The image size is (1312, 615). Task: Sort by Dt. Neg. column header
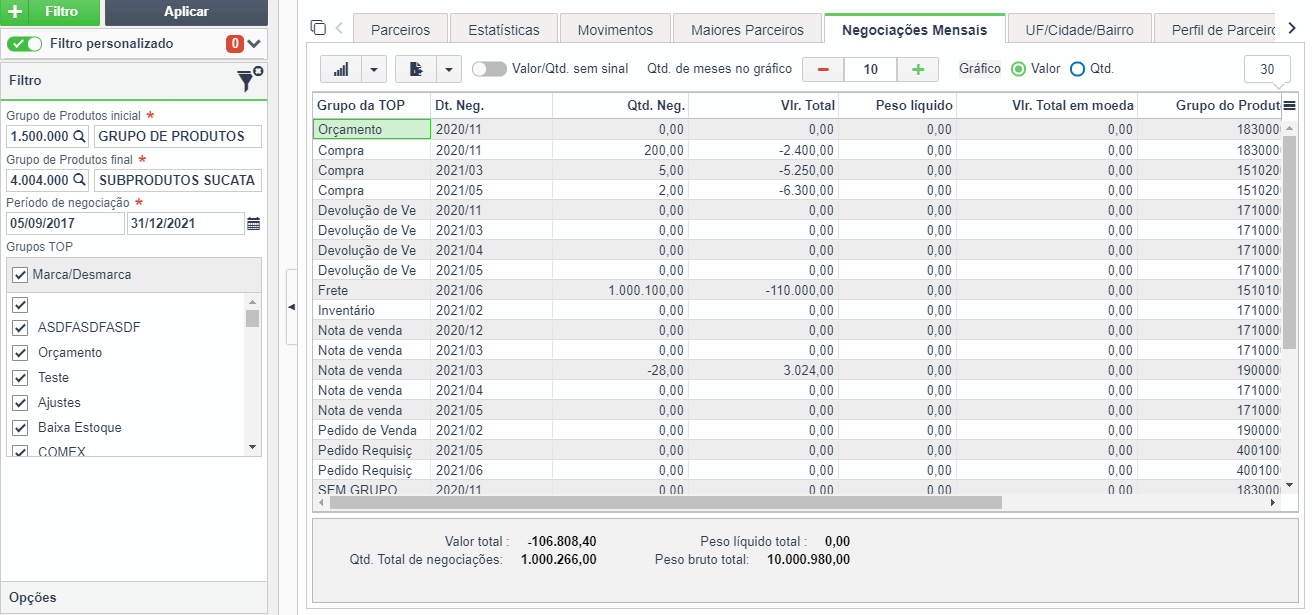(x=491, y=105)
